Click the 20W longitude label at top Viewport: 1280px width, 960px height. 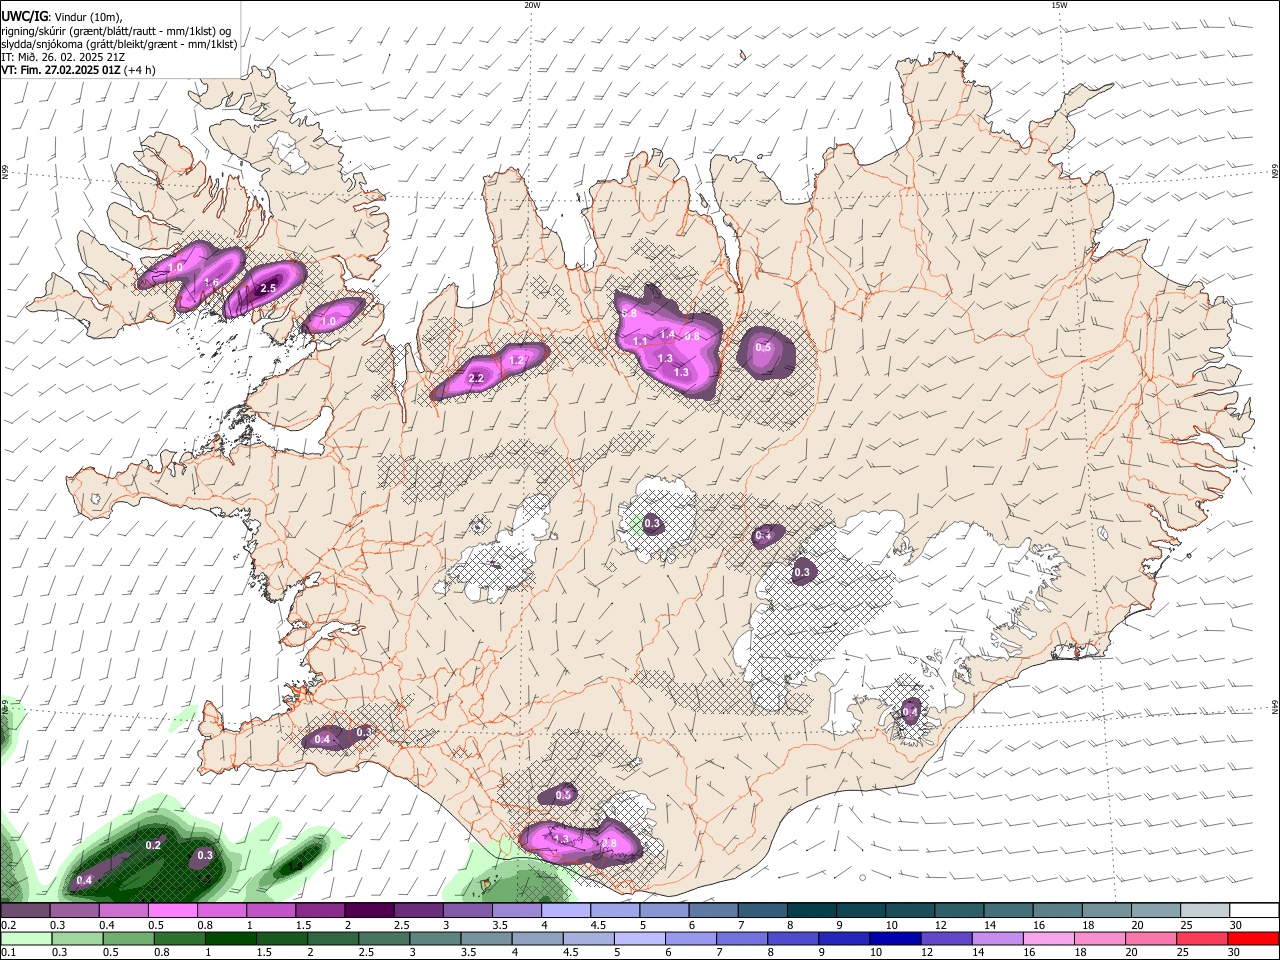(532, 5)
